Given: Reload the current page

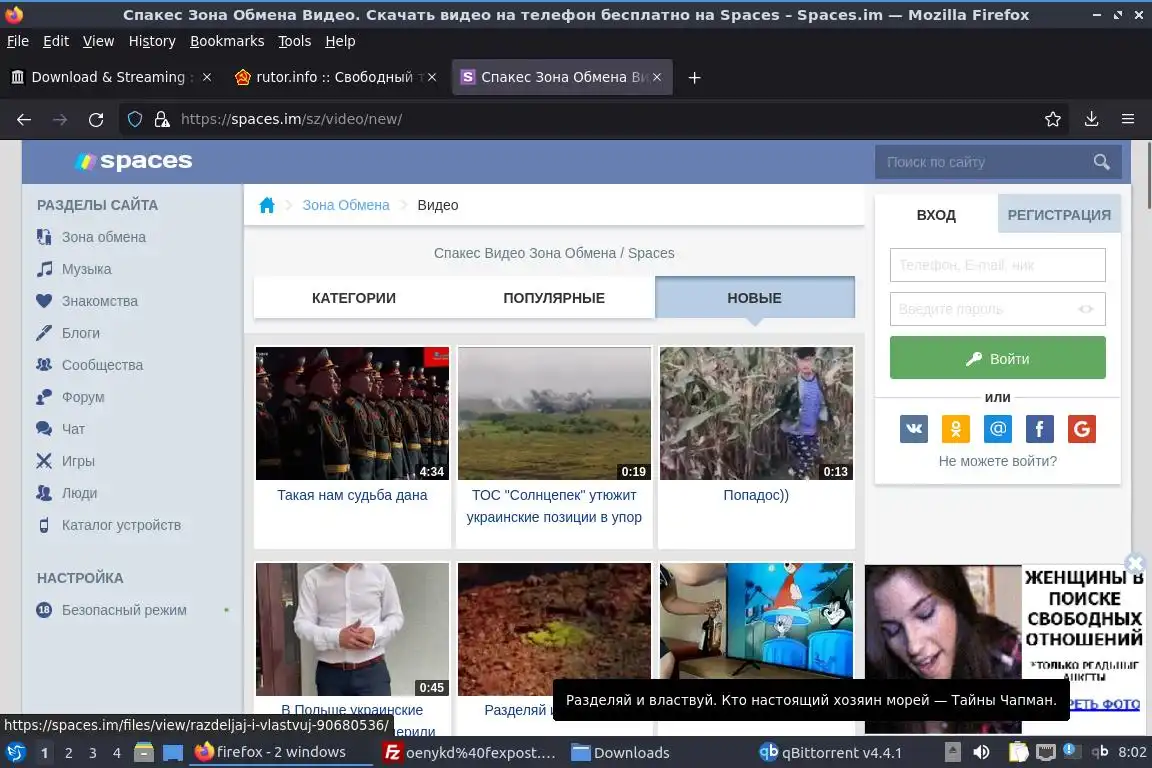Looking at the screenshot, I should 96,119.
